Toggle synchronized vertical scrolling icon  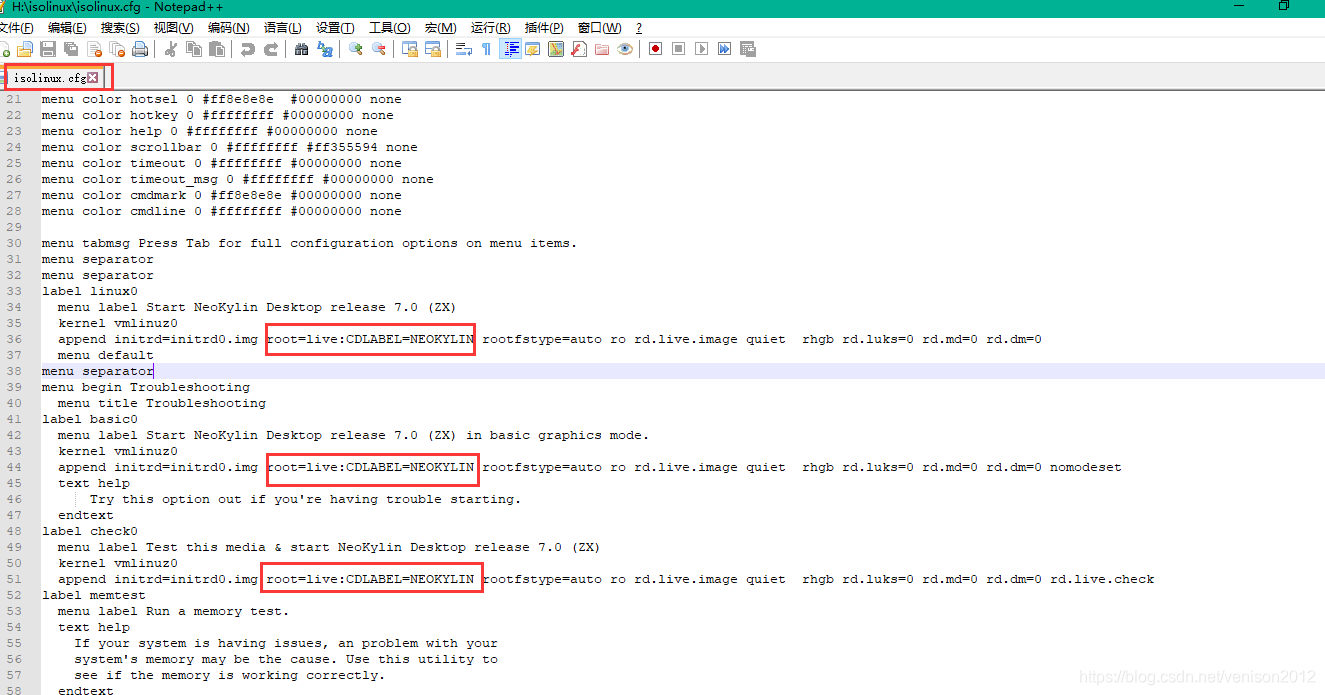[x=409, y=49]
